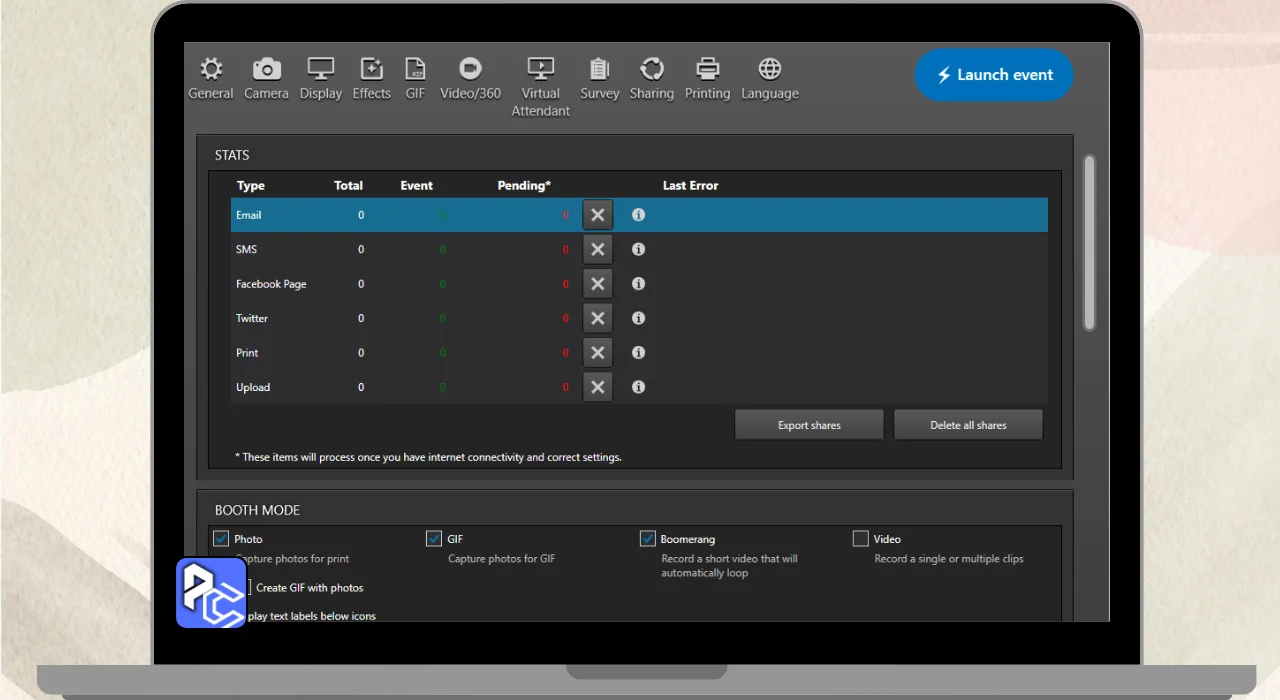The width and height of the screenshot is (1280, 700).
Task: Go to the Display settings icon
Action: pos(320,69)
